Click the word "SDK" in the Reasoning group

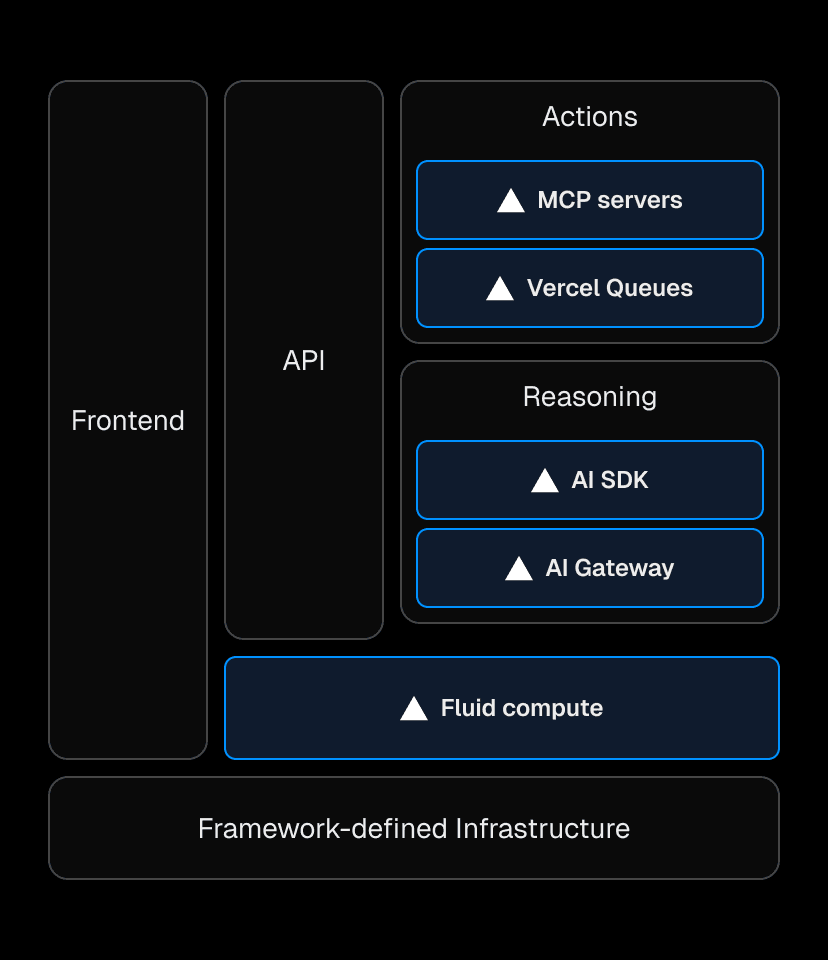[625, 480]
